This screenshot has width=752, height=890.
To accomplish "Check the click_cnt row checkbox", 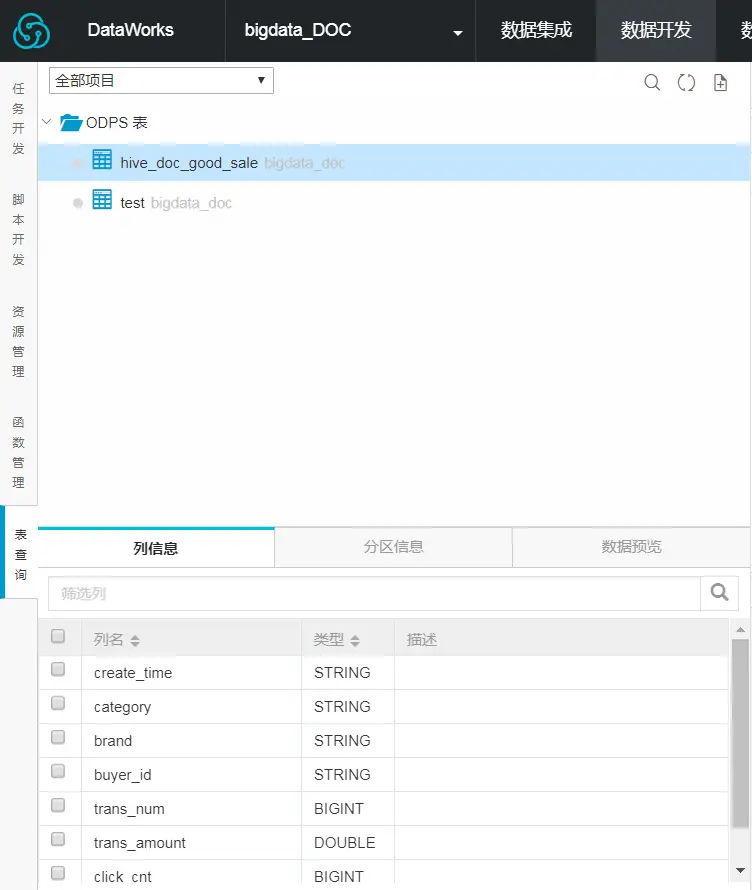I will [x=58, y=873].
